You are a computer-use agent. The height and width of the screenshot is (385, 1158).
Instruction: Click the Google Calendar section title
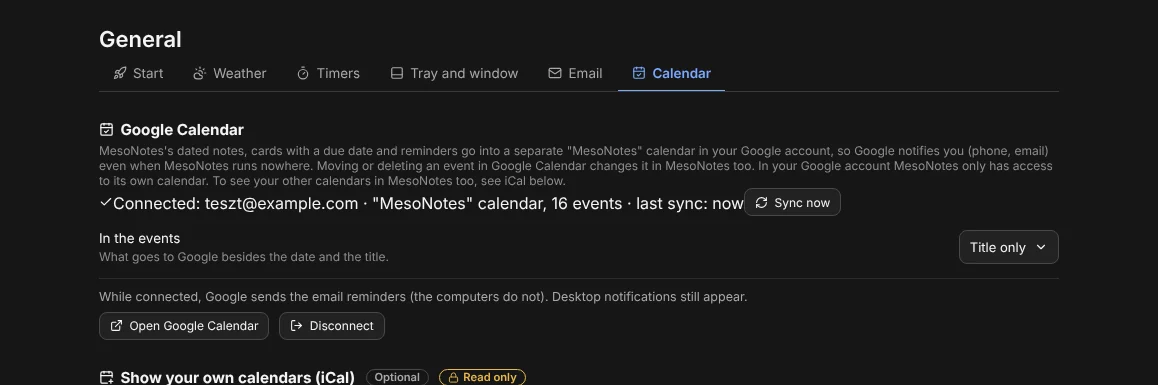point(182,130)
